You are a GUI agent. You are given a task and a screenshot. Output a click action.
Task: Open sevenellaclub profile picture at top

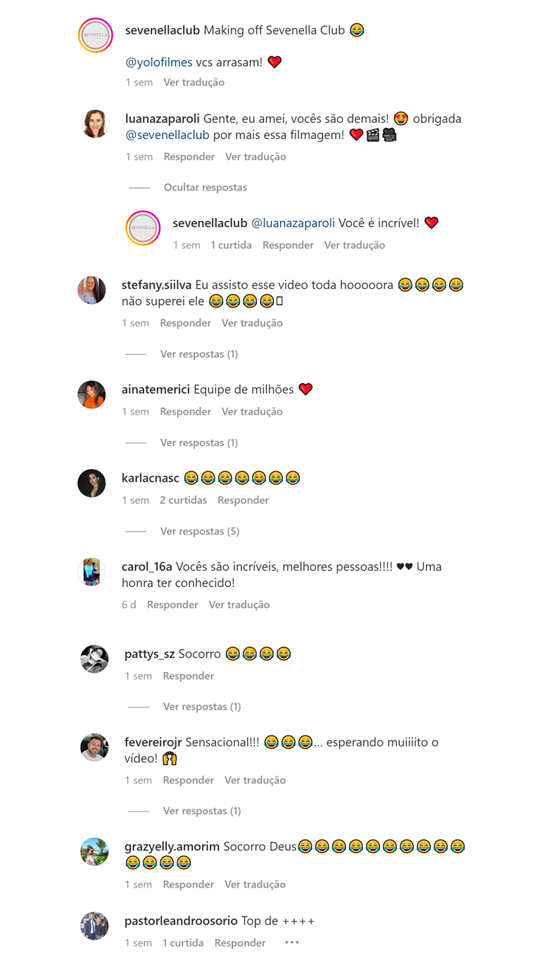point(96,36)
